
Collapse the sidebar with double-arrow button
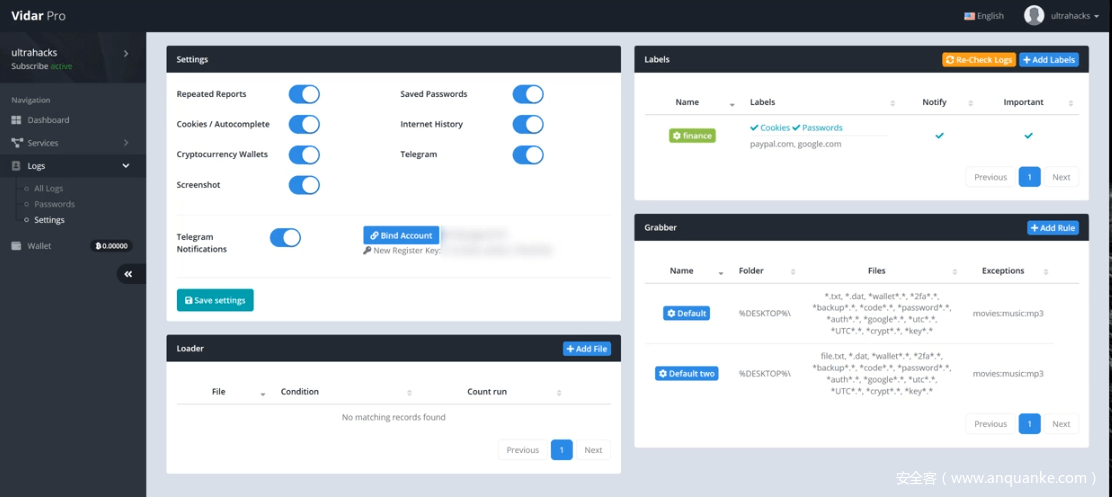pyautogui.click(x=128, y=274)
